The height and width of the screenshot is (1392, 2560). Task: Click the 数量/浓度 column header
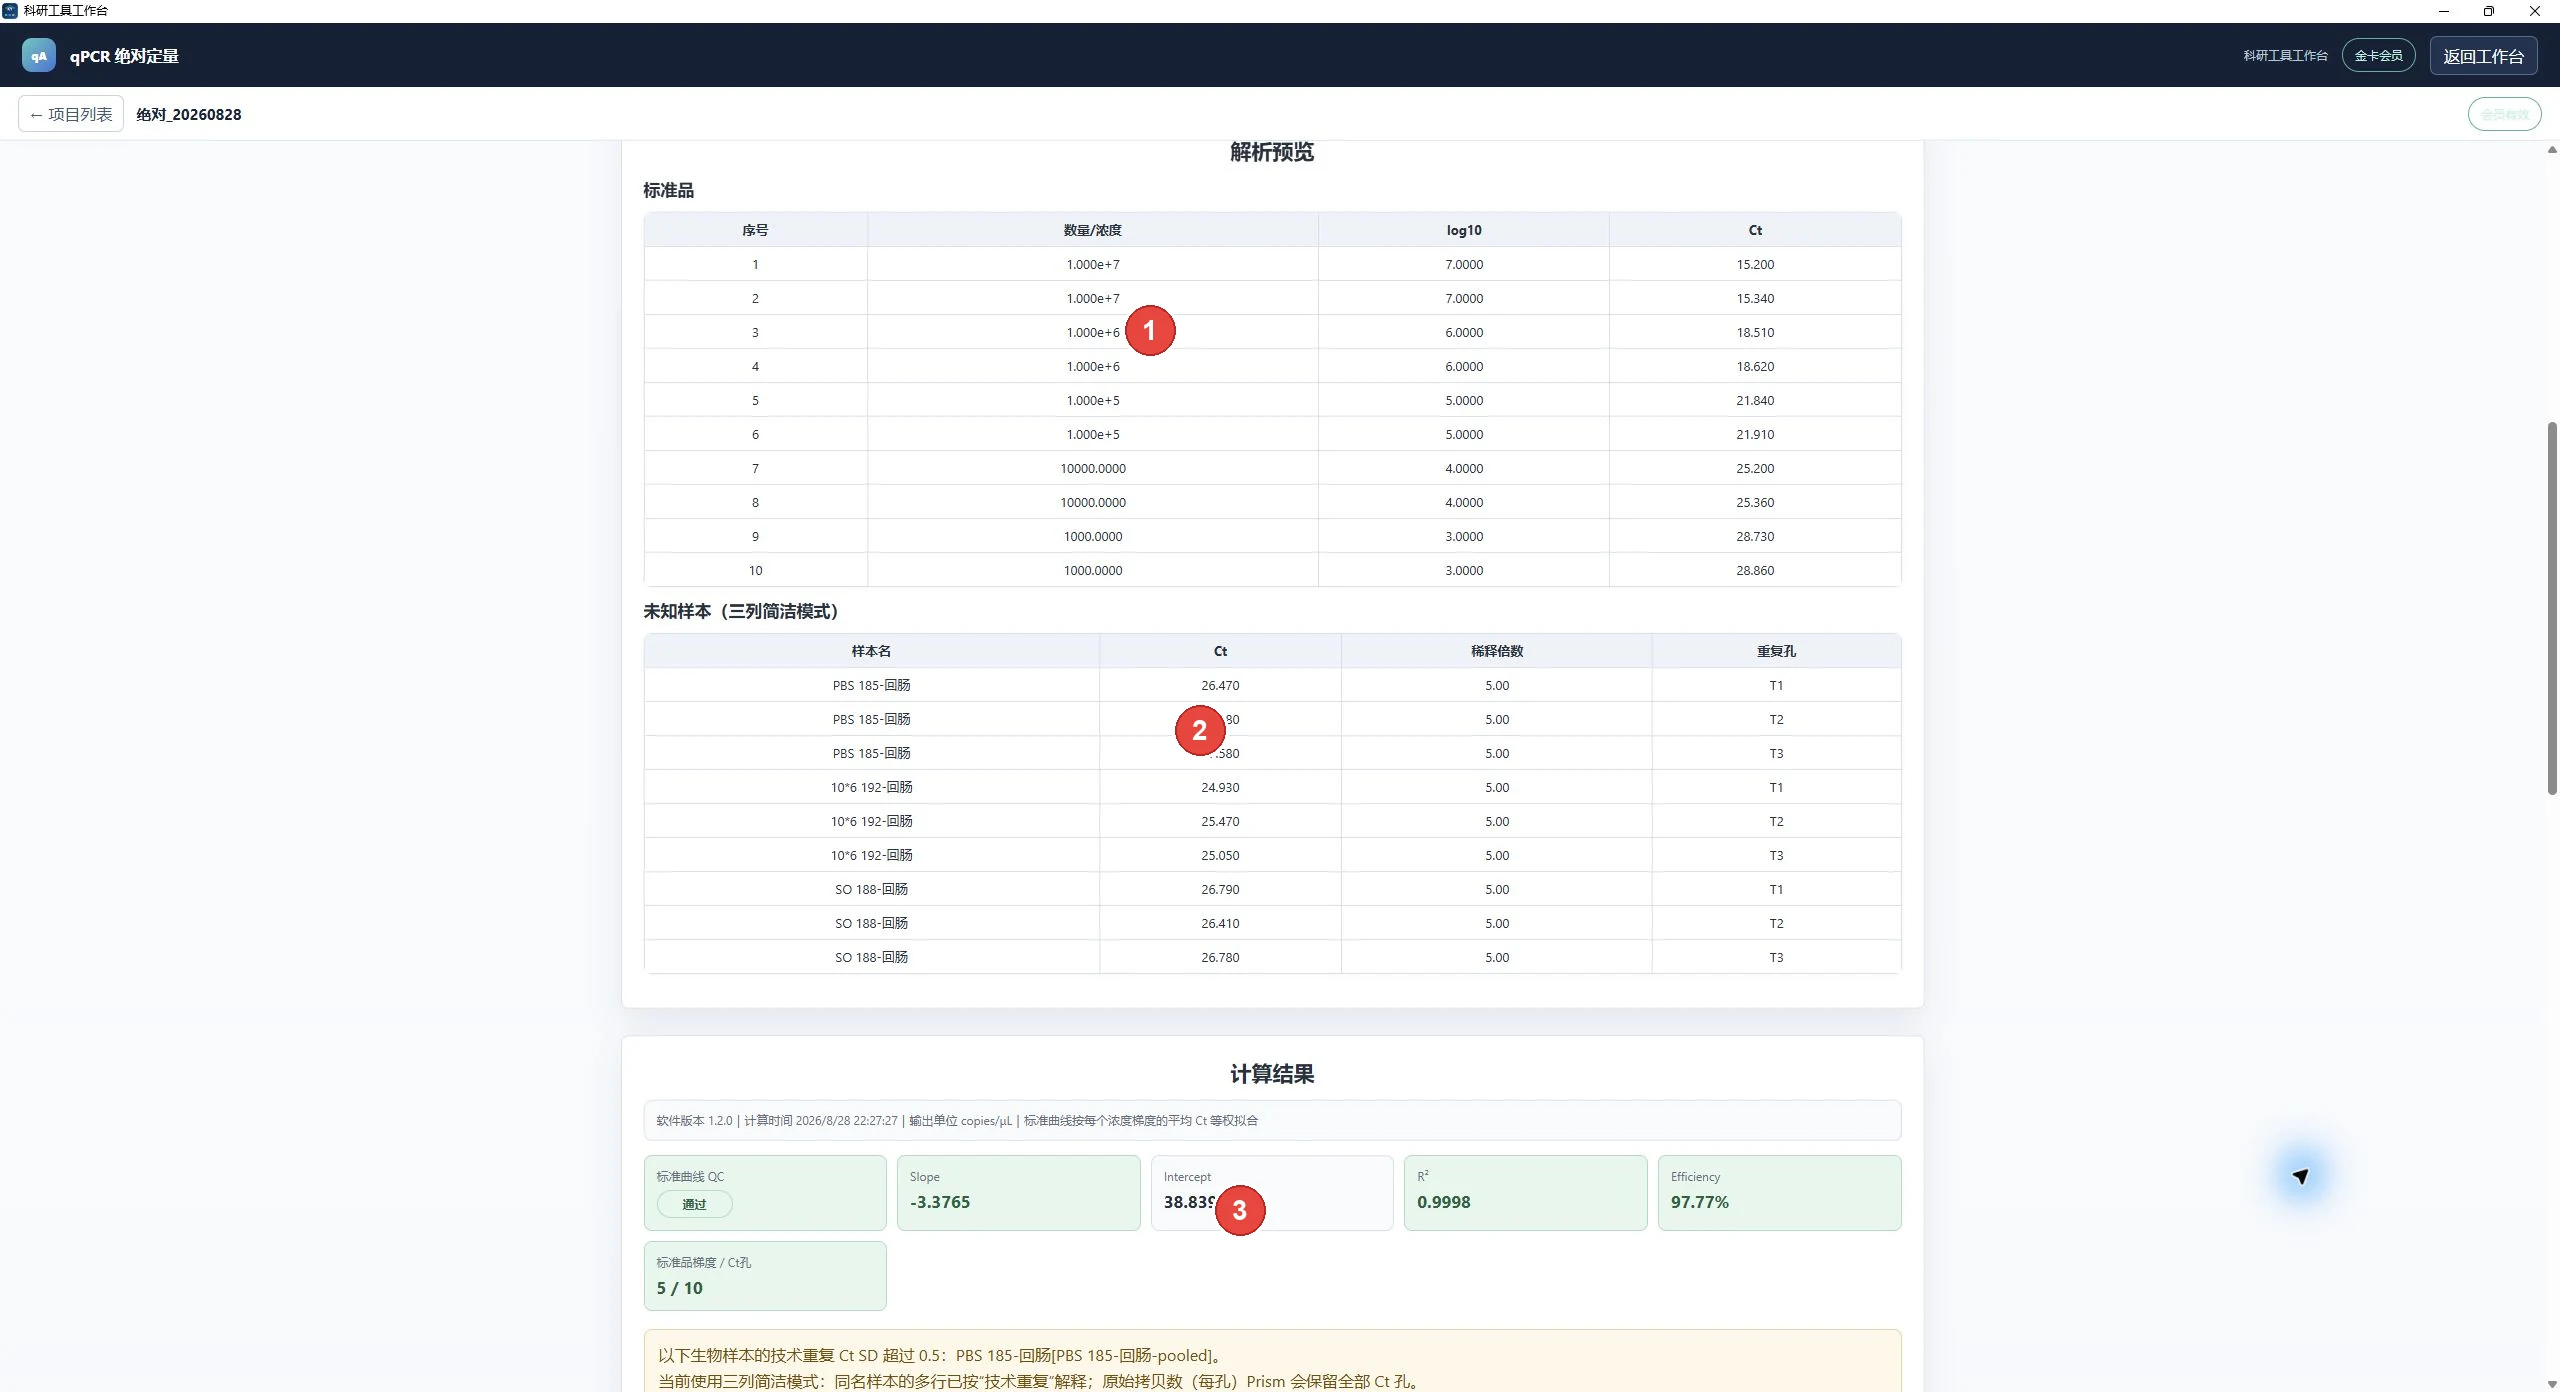[x=1092, y=230]
